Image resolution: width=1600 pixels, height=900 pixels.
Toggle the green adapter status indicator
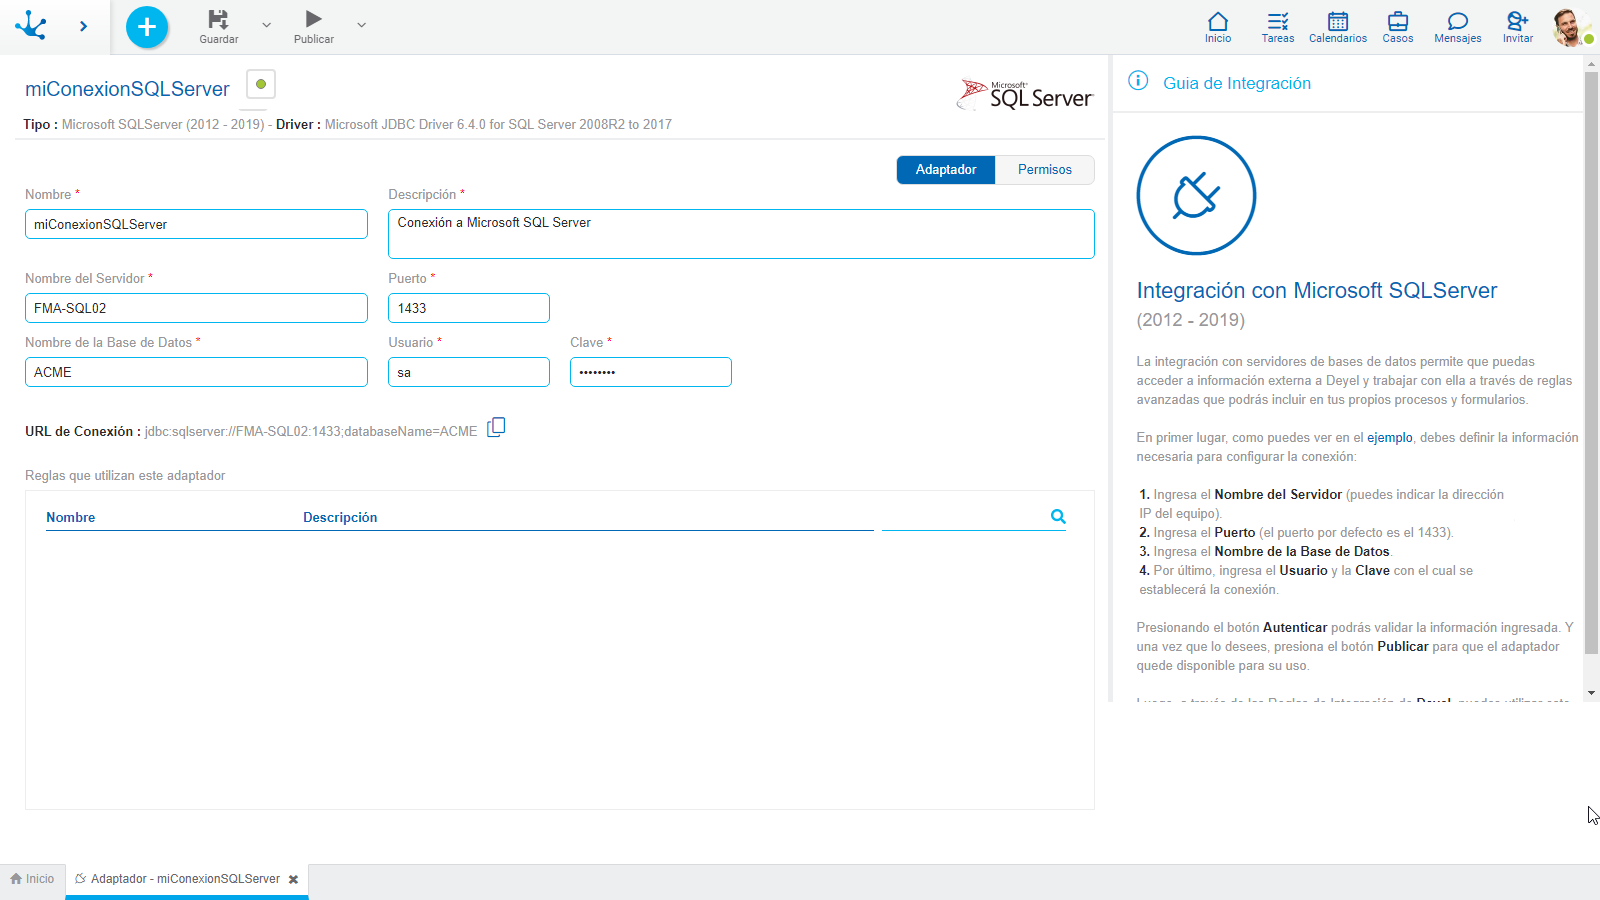tap(261, 84)
